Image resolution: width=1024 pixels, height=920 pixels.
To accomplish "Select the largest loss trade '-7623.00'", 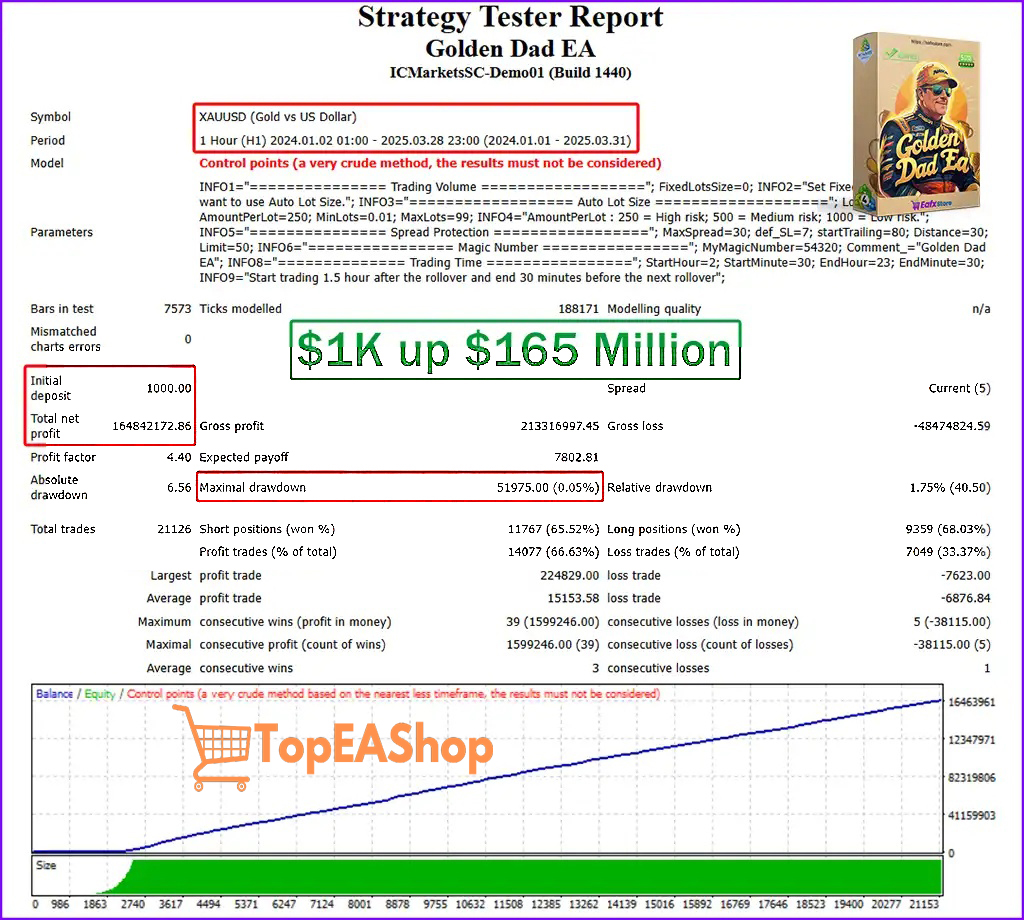I will [x=966, y=575].
